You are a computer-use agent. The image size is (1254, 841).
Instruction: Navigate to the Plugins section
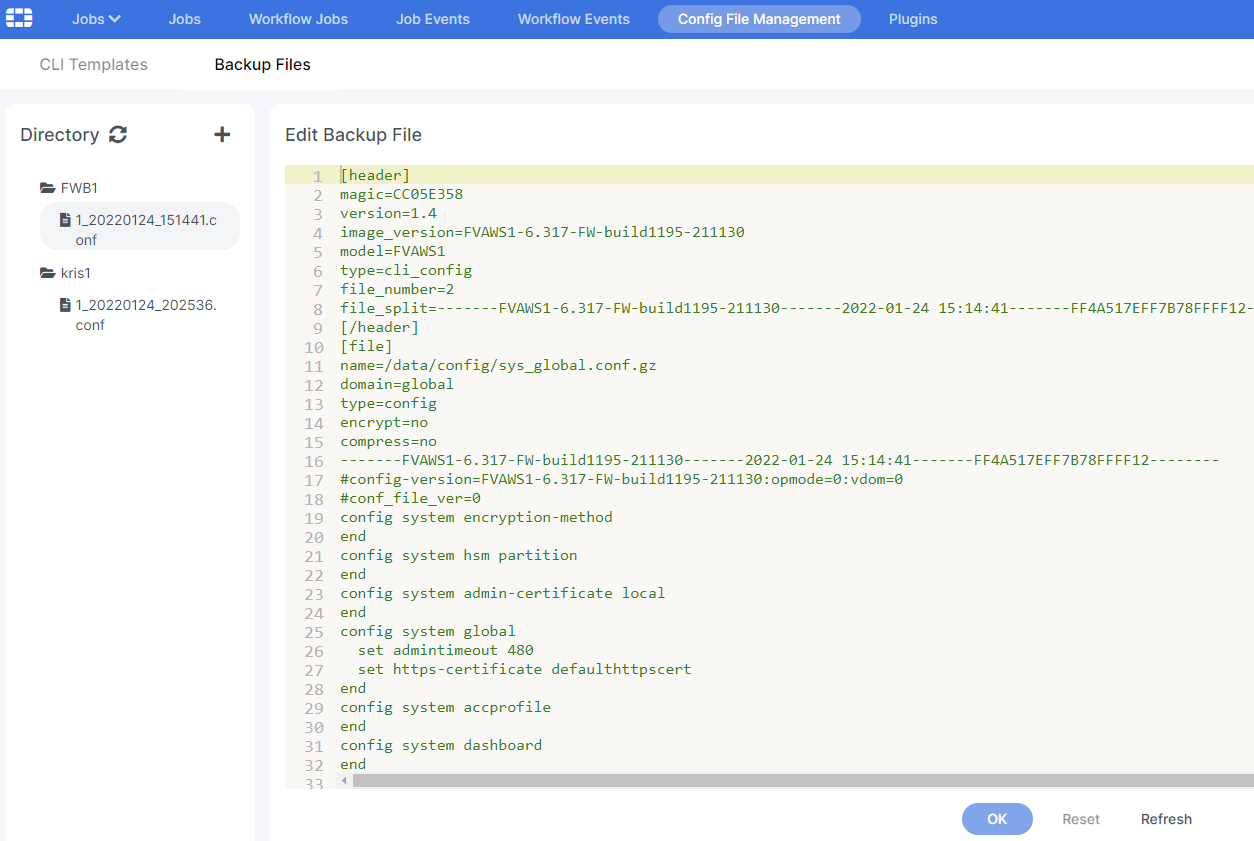912,18
